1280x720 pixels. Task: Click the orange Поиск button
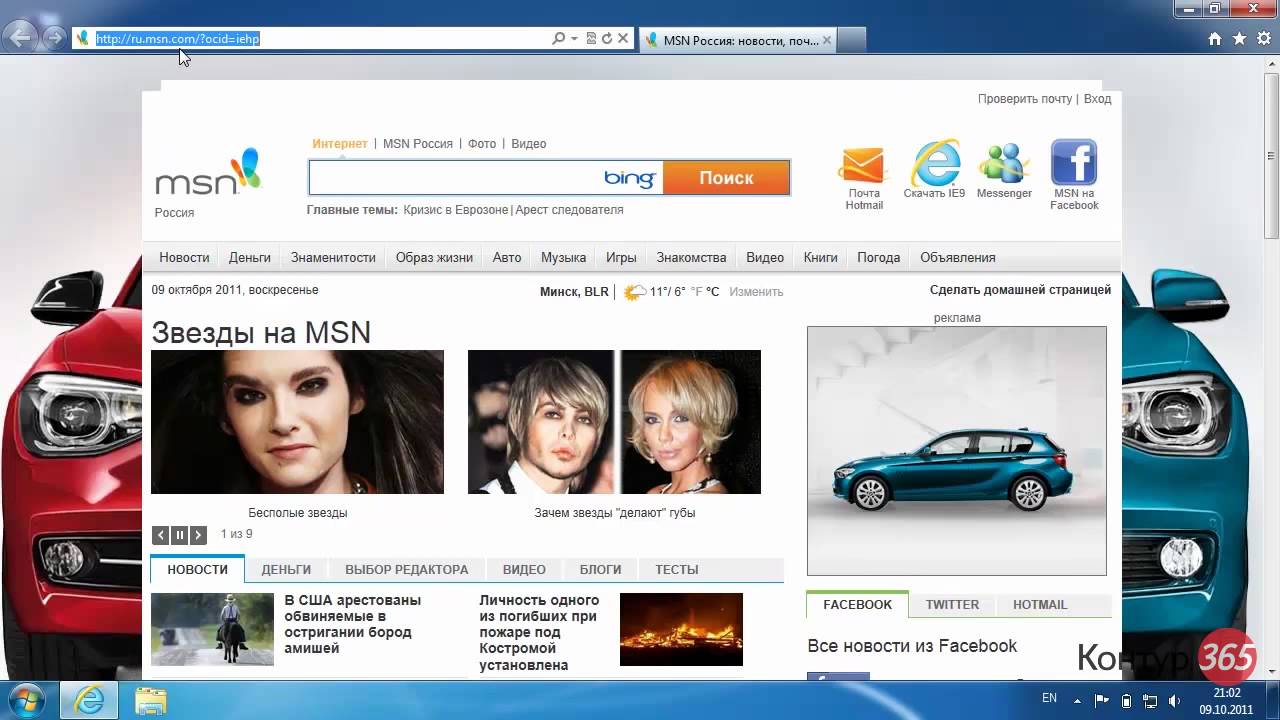click(x=726, y=178)
